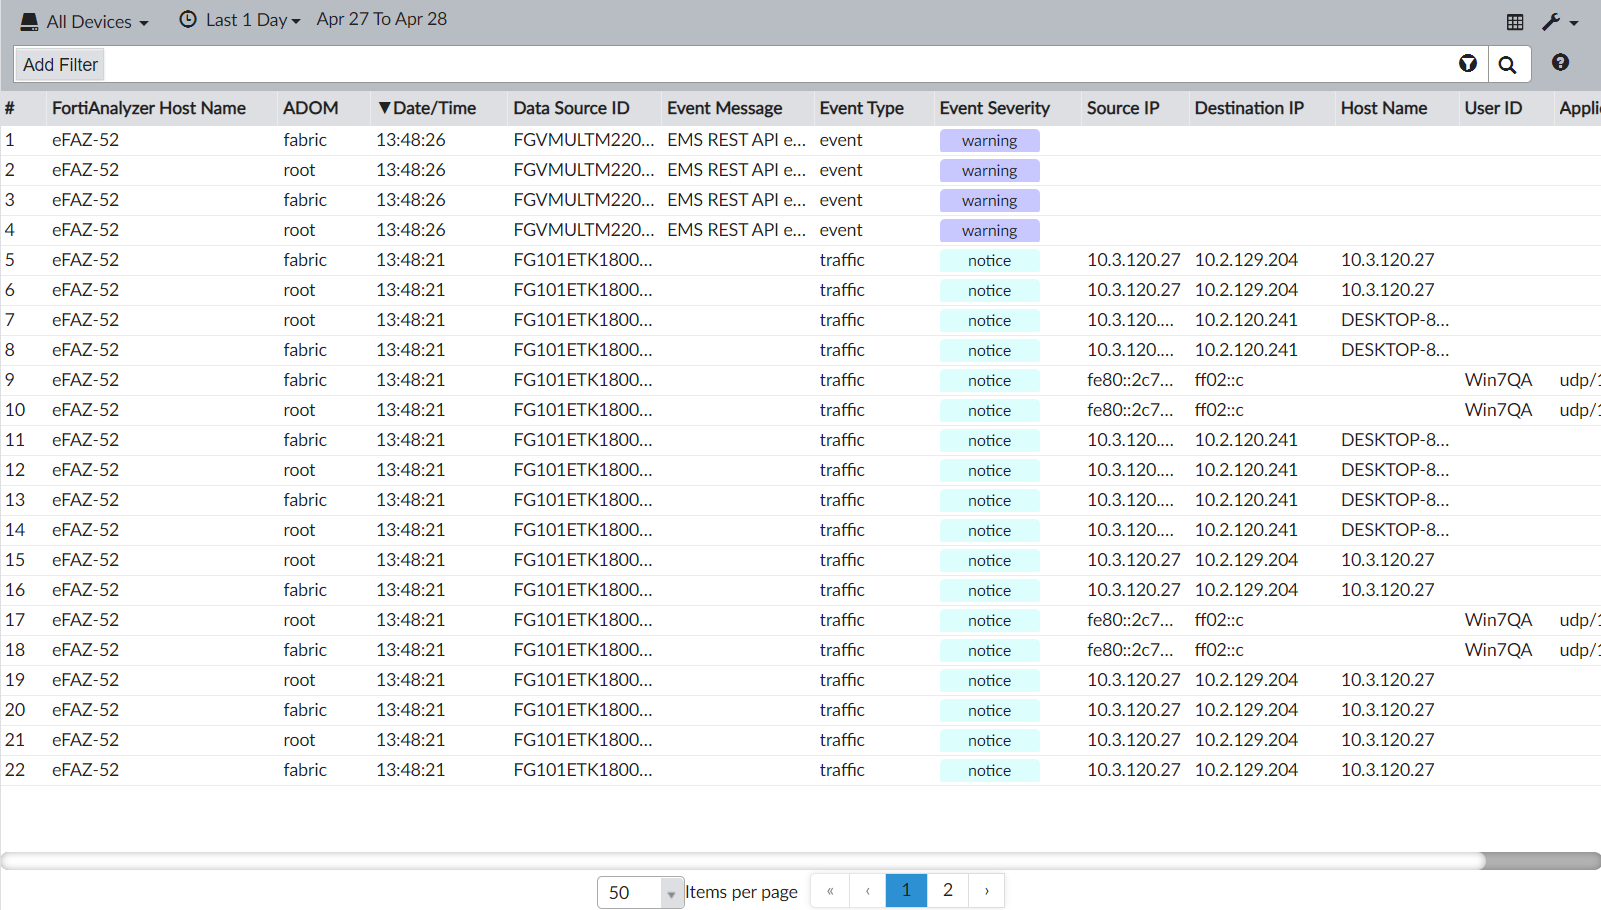
Task: Click the filter funnel icon in the search bar
Action: (x=1467, y=63)
